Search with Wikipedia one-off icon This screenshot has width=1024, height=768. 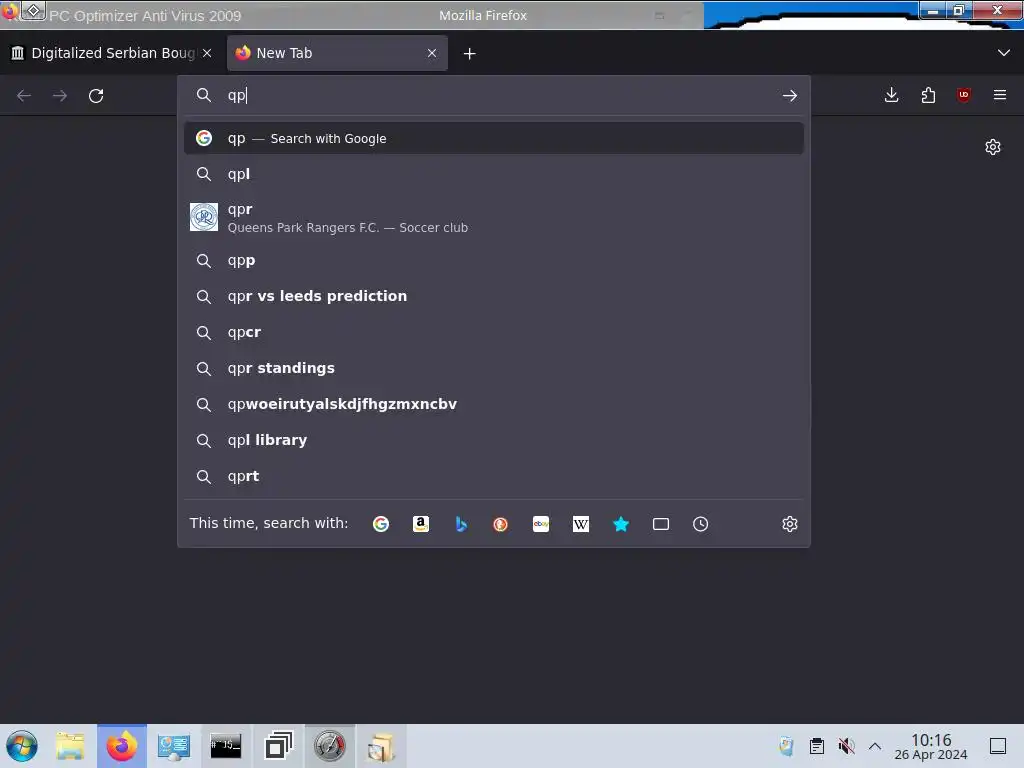pyautogui.click(x=581, y=524)
